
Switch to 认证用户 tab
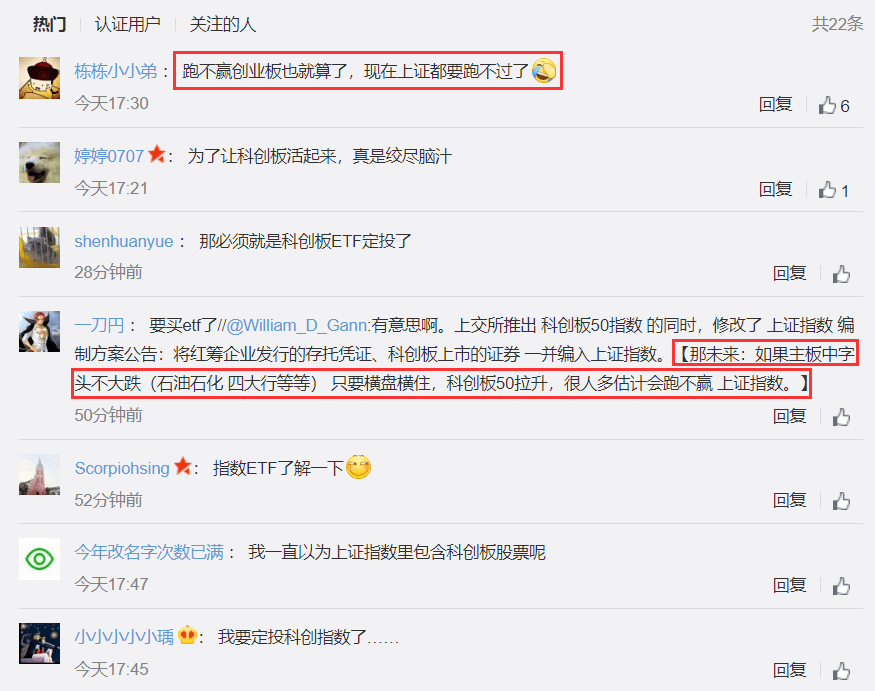128,24
